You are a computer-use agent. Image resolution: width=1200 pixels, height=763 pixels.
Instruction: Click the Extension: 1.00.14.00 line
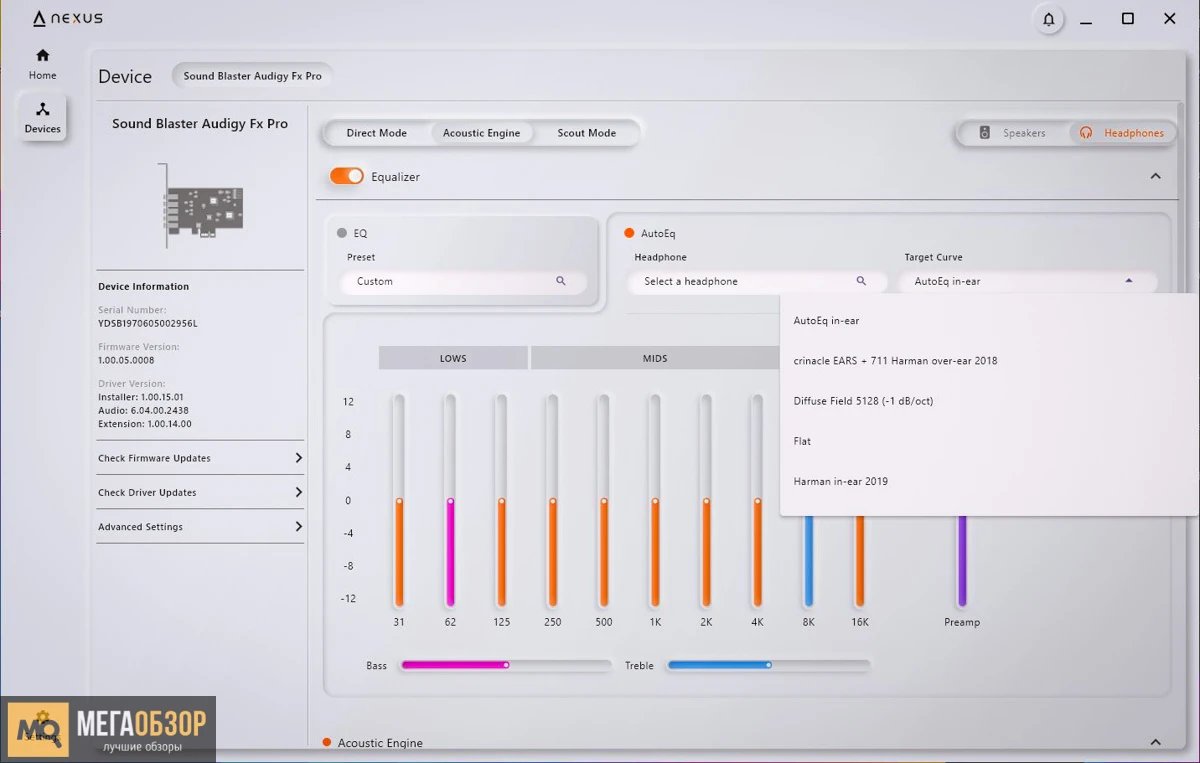coord(145,424)
